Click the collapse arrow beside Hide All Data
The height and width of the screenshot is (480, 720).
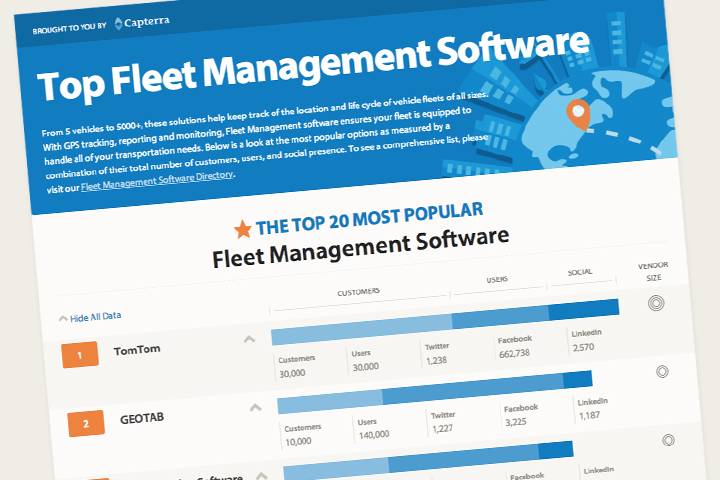pyautogui.click(x=63, y=318)
